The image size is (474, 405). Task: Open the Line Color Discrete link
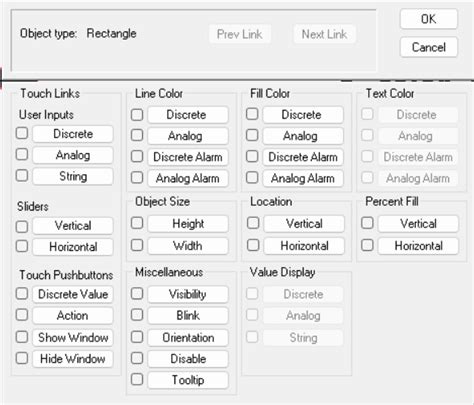pos(188,115)
